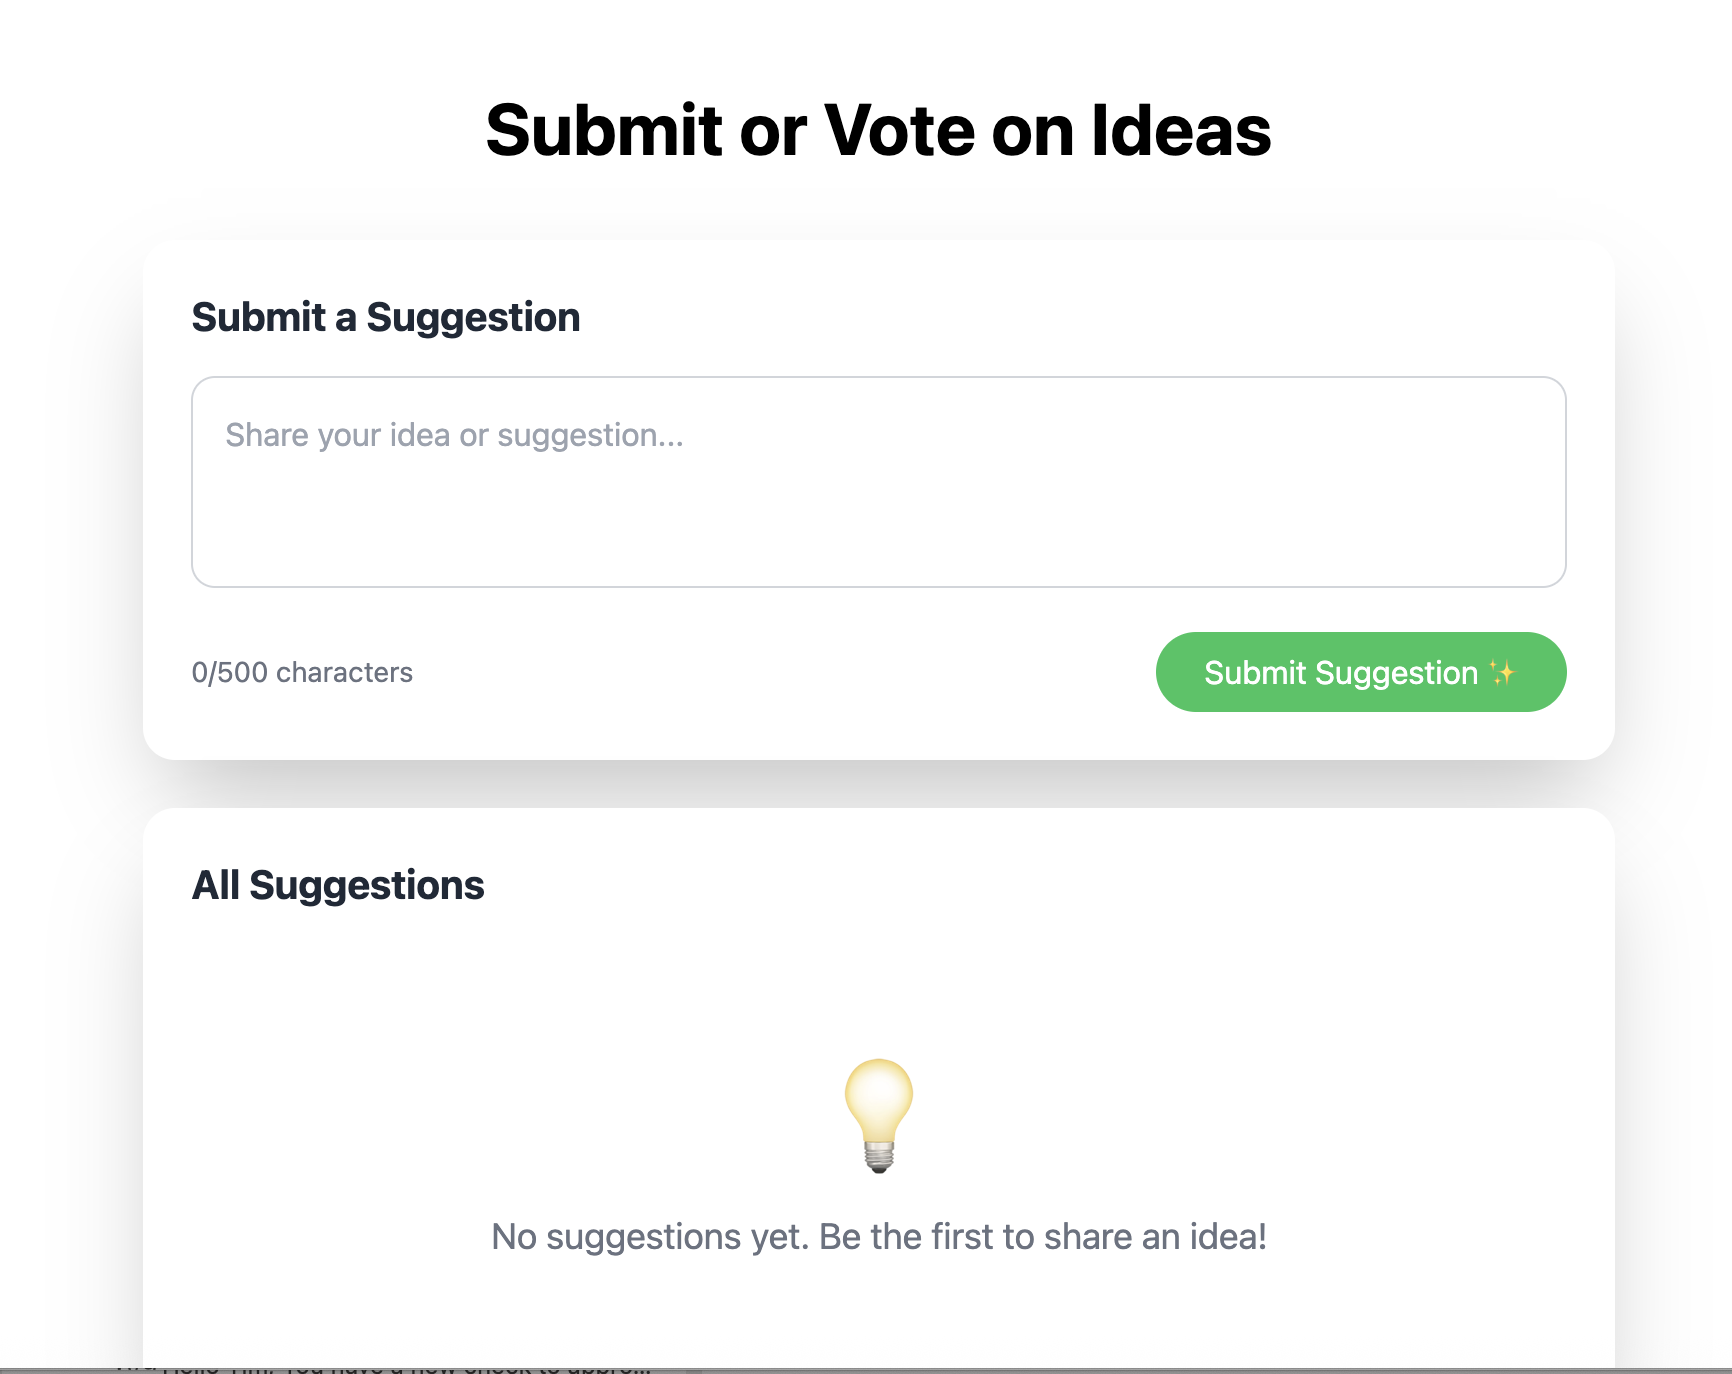Viewport: 1732px width, 1374px height.
Task: Click 'Suggestion' word on the green button
Action: coord(1396,673)
